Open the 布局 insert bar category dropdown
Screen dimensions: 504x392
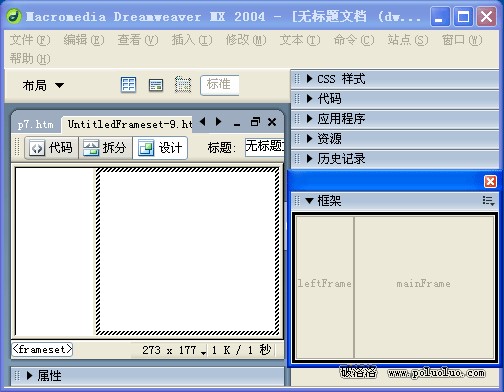tap(43, 86)
